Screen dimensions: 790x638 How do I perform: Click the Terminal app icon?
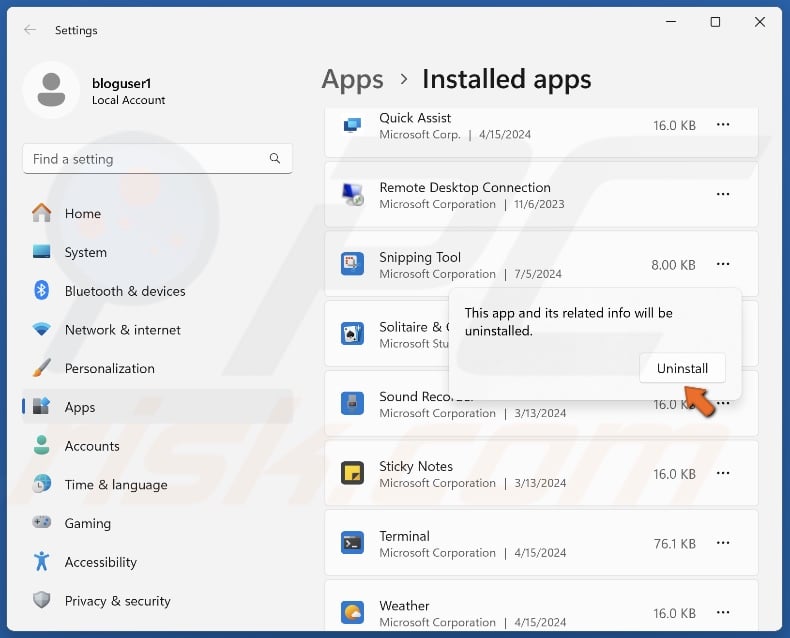352,543
